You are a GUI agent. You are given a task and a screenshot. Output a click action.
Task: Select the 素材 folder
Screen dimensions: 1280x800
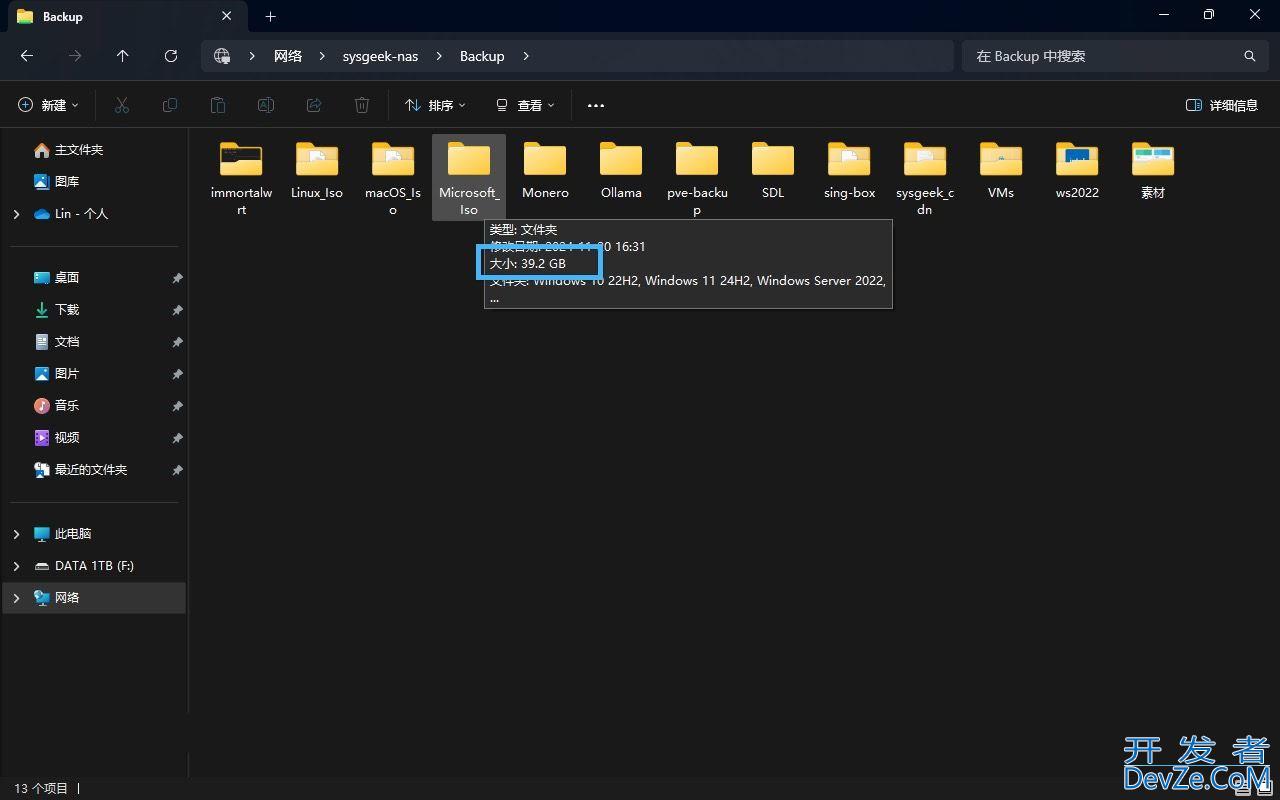1153,170
